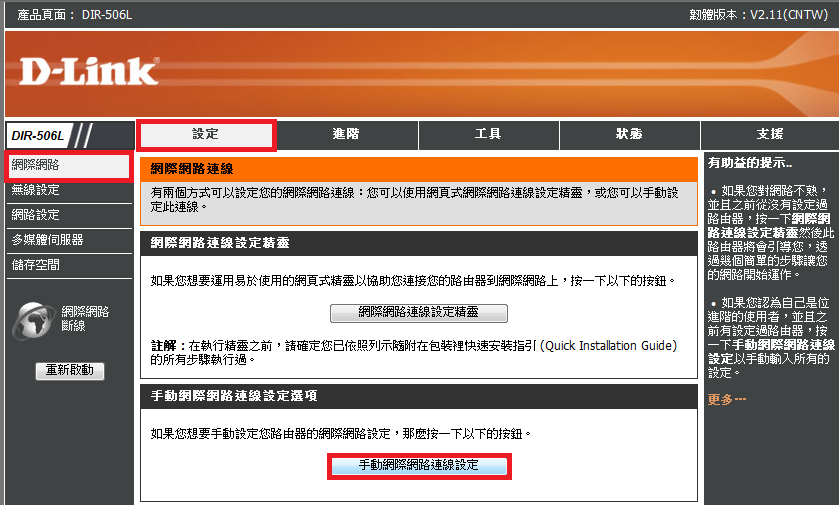Image resolution: width=839 pixels, height=505 pixels.
Task: Click the 網際網路斷線 status text
Action: (x=85, y=319)
